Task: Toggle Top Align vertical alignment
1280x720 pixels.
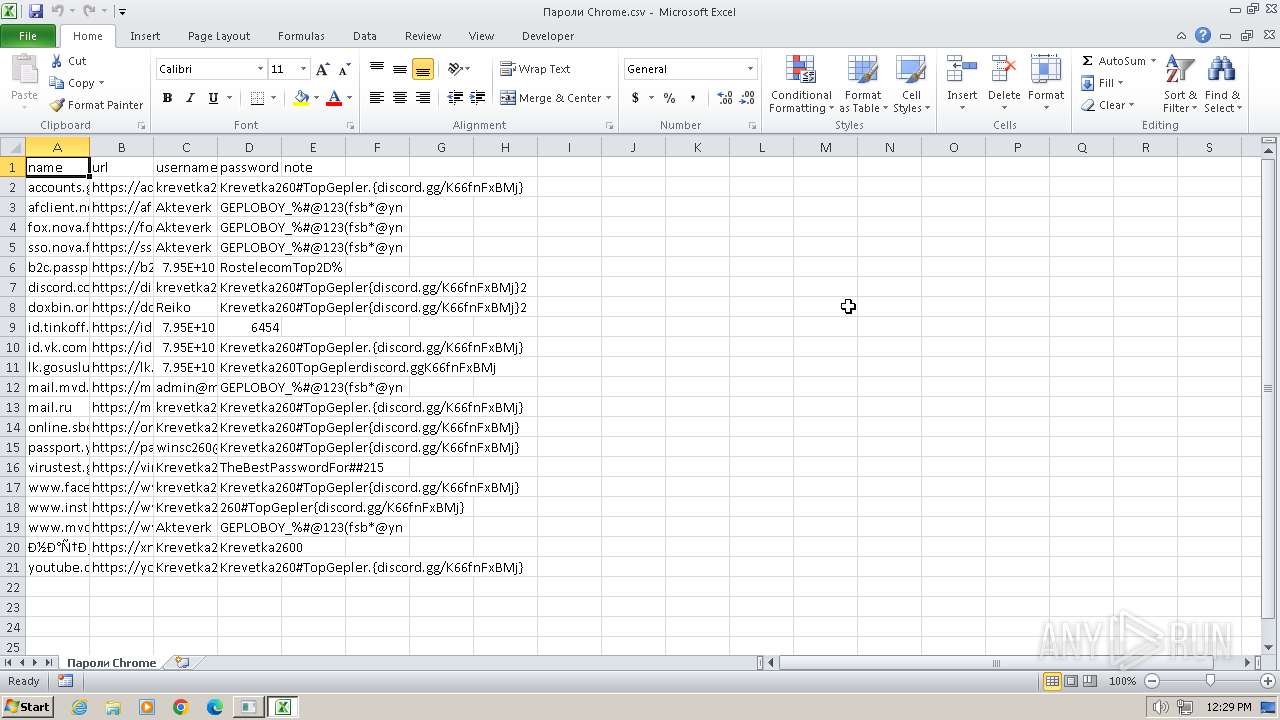Action: (376, 69)
